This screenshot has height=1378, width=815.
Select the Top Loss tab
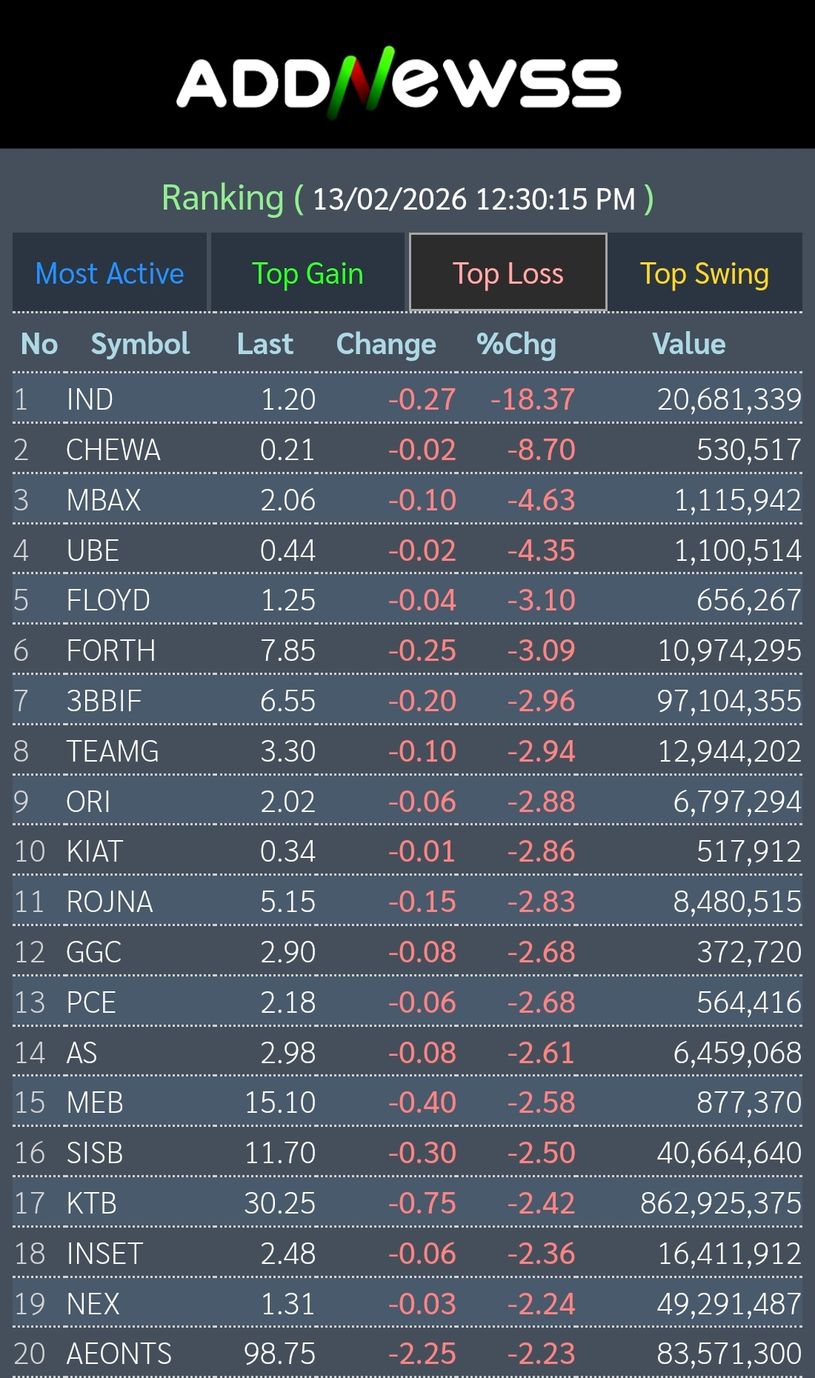point(508,273)
